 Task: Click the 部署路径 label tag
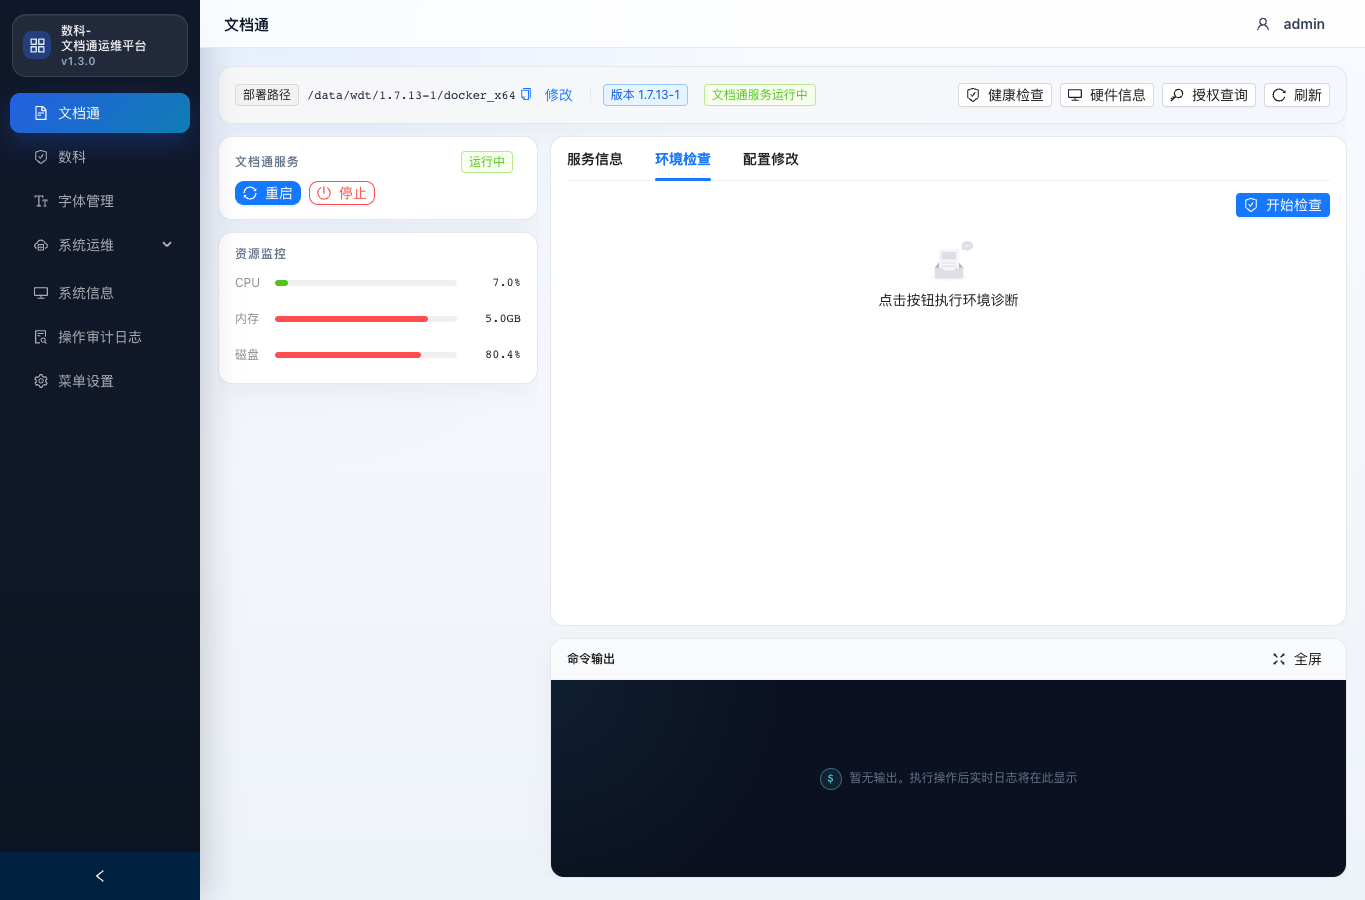[267, 95]
